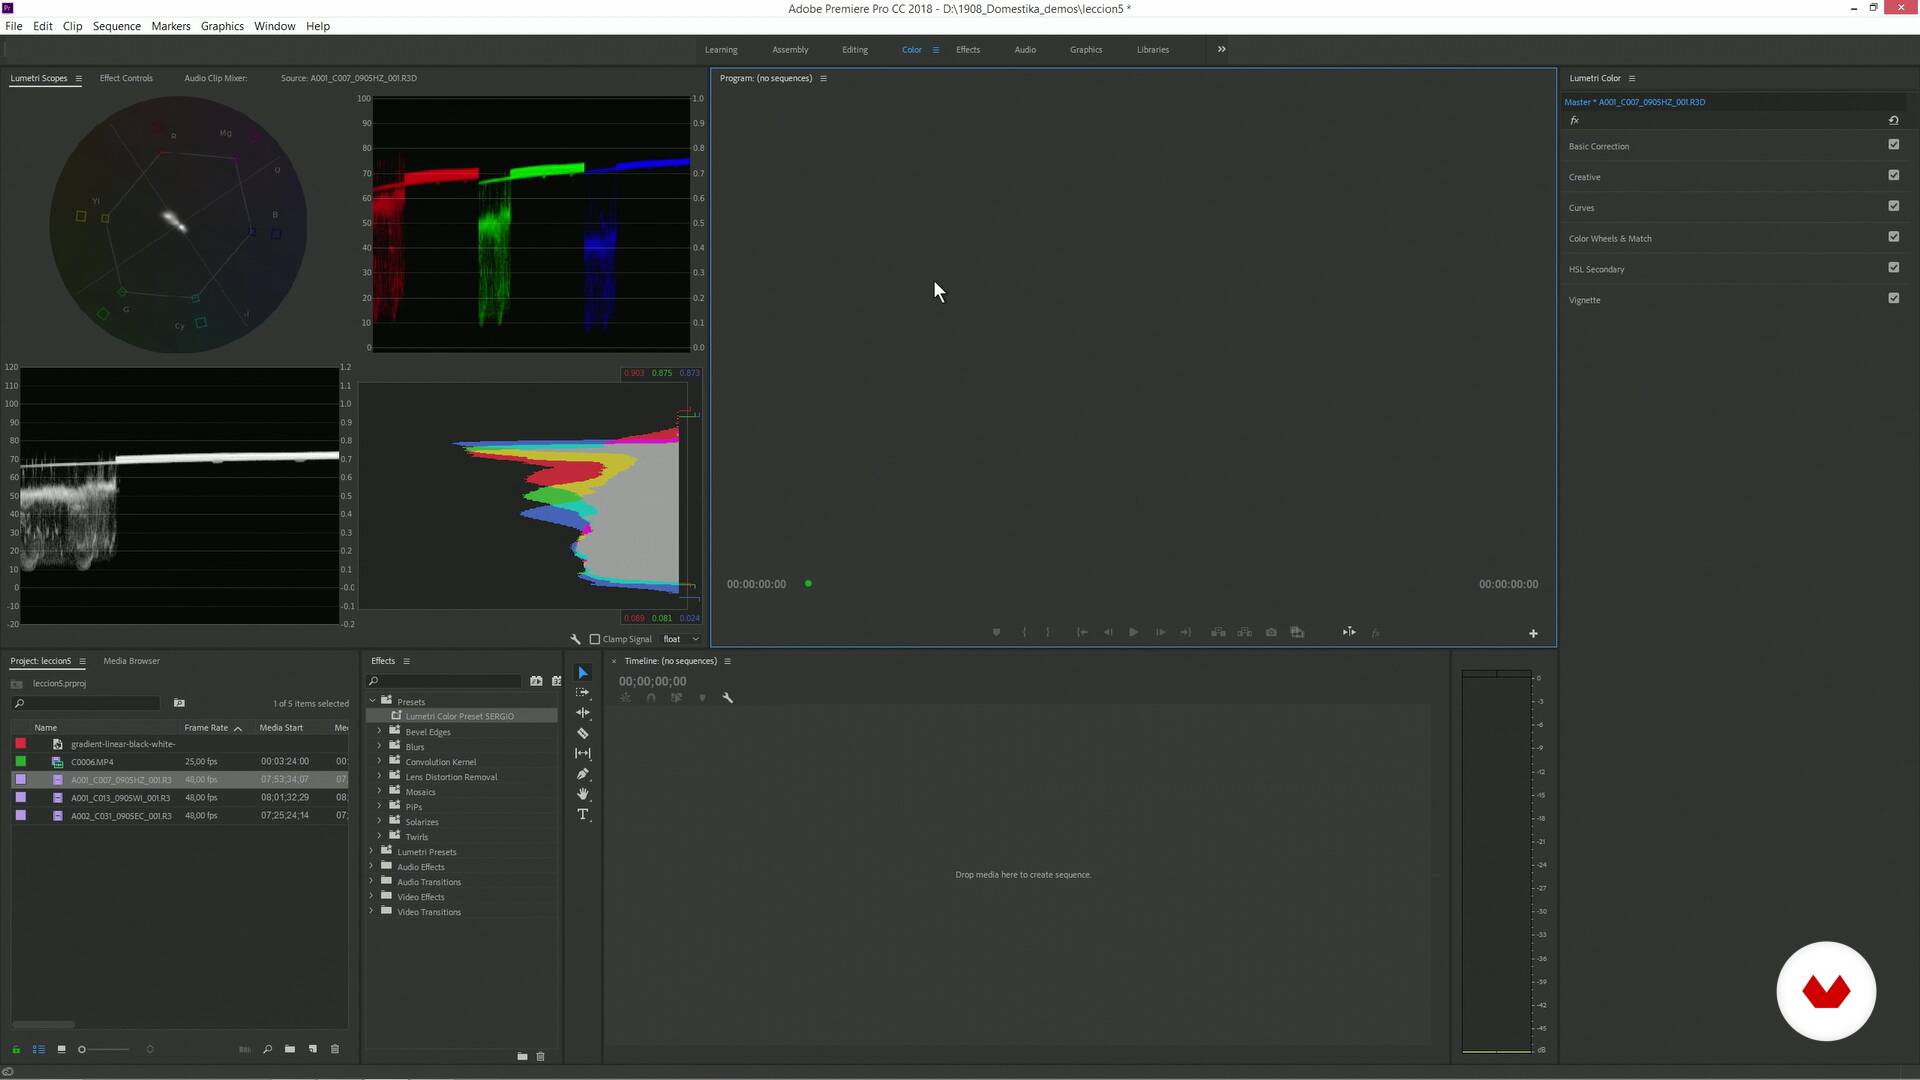Open the Basic Correction section
The width and height of the screenshot is (1920, 1080).
click(x=1599, y=146)
